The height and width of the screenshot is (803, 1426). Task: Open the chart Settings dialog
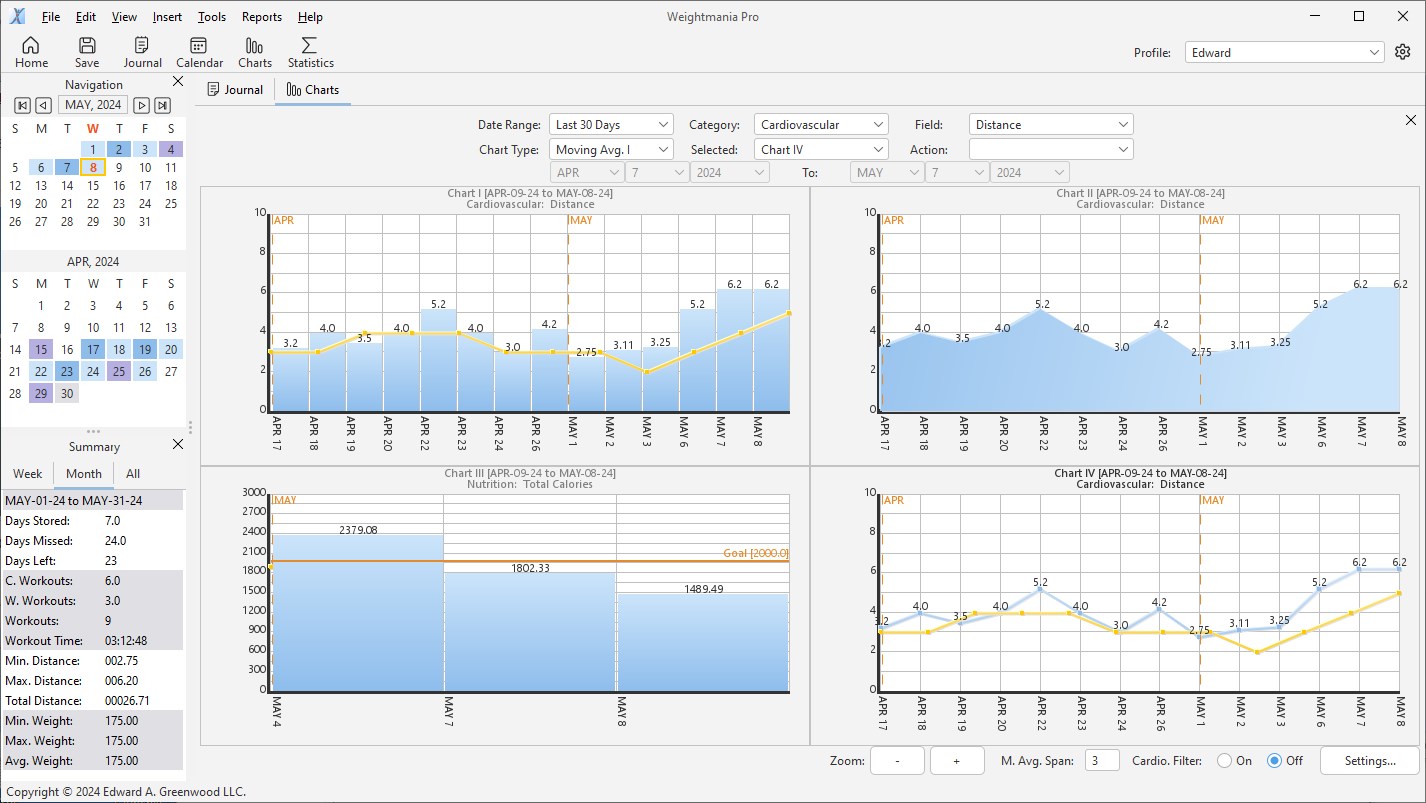[1370, 761]
